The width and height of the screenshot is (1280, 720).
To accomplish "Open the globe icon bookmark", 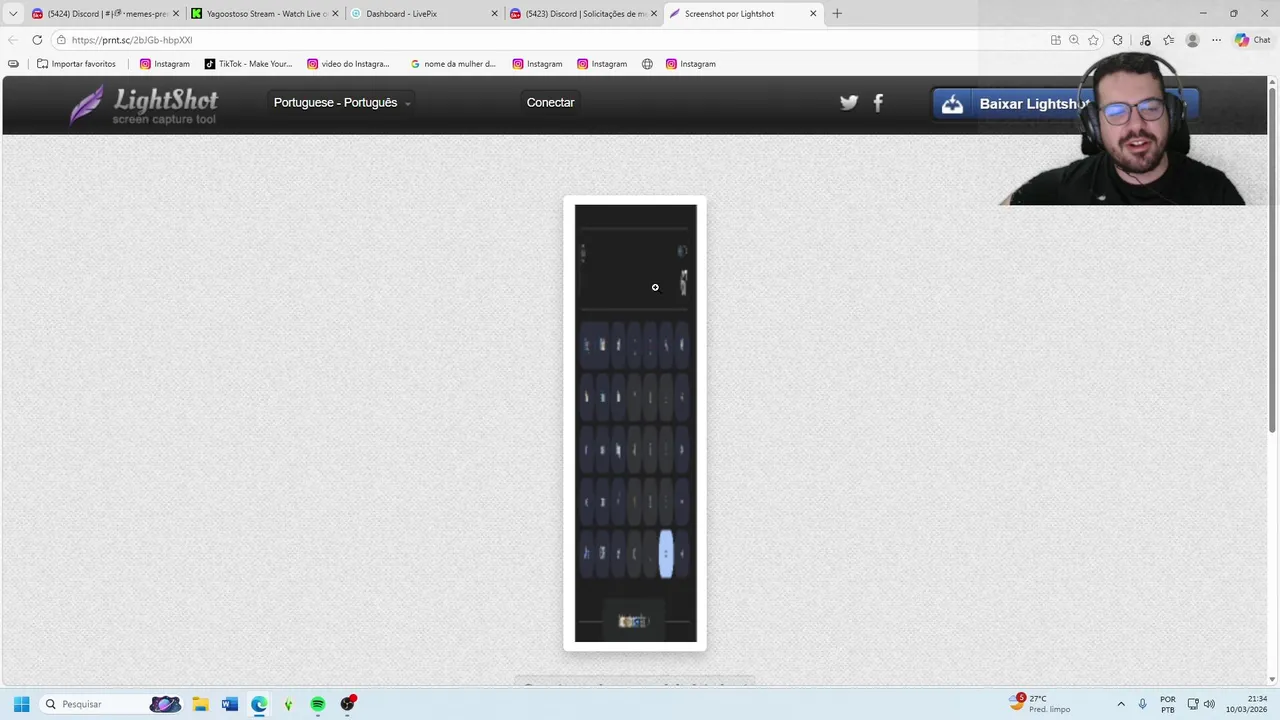I will [647, 64].
